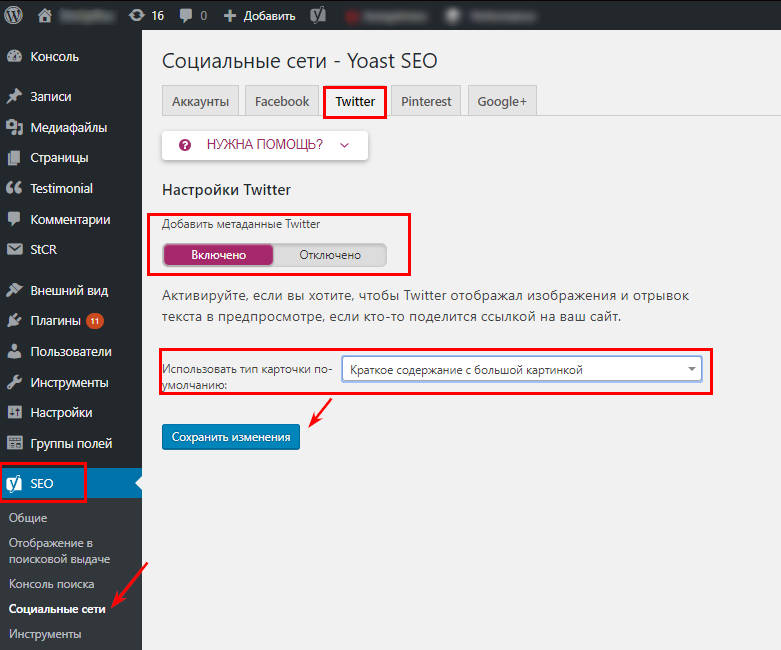This screenshot has width=781, height=650.
Task: Click the Плагины plug icon
Action: [14, 320]
